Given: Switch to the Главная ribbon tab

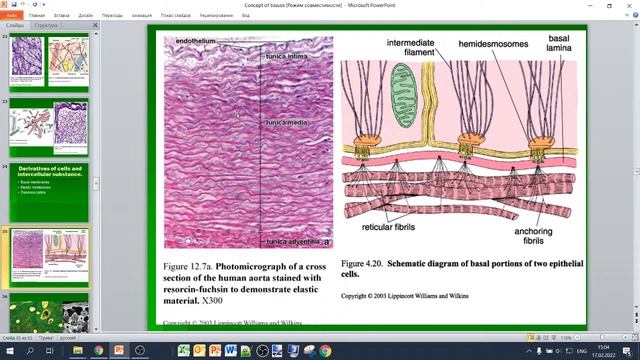Looking at the screenshot, I should [37, 16].
